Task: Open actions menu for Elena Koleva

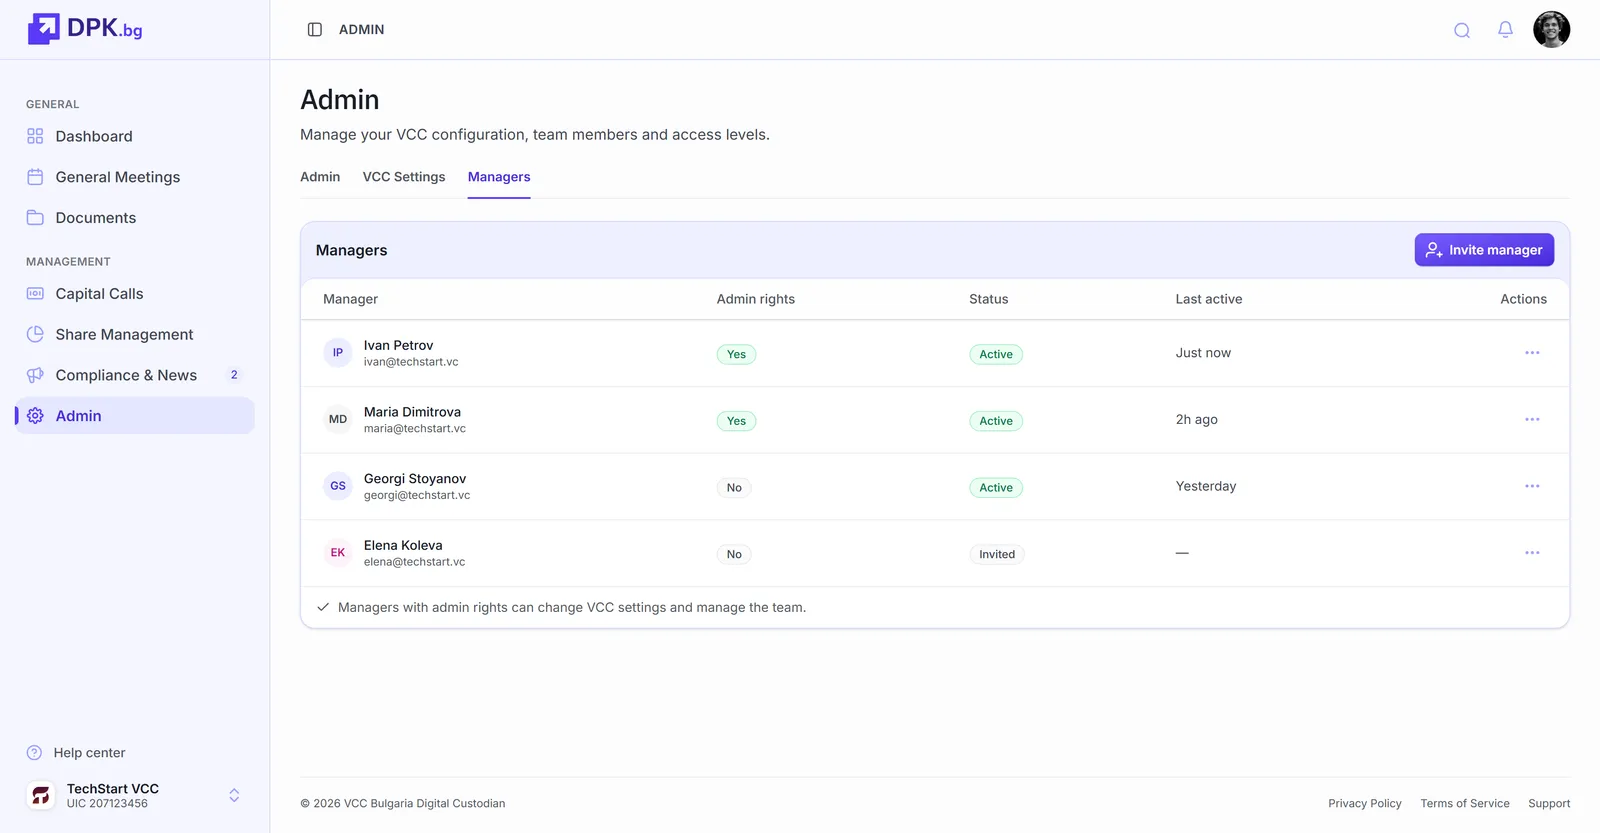Action: click(x=1532, y=553)
